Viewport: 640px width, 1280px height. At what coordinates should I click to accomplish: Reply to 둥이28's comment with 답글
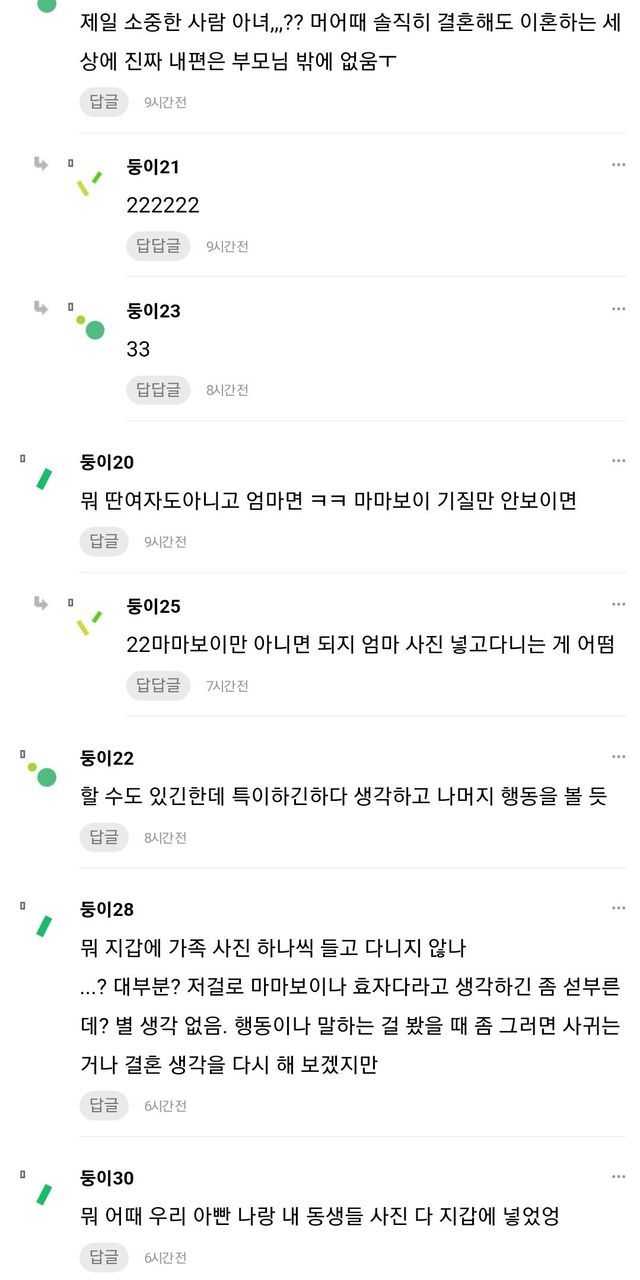(x=104, y=1105)
